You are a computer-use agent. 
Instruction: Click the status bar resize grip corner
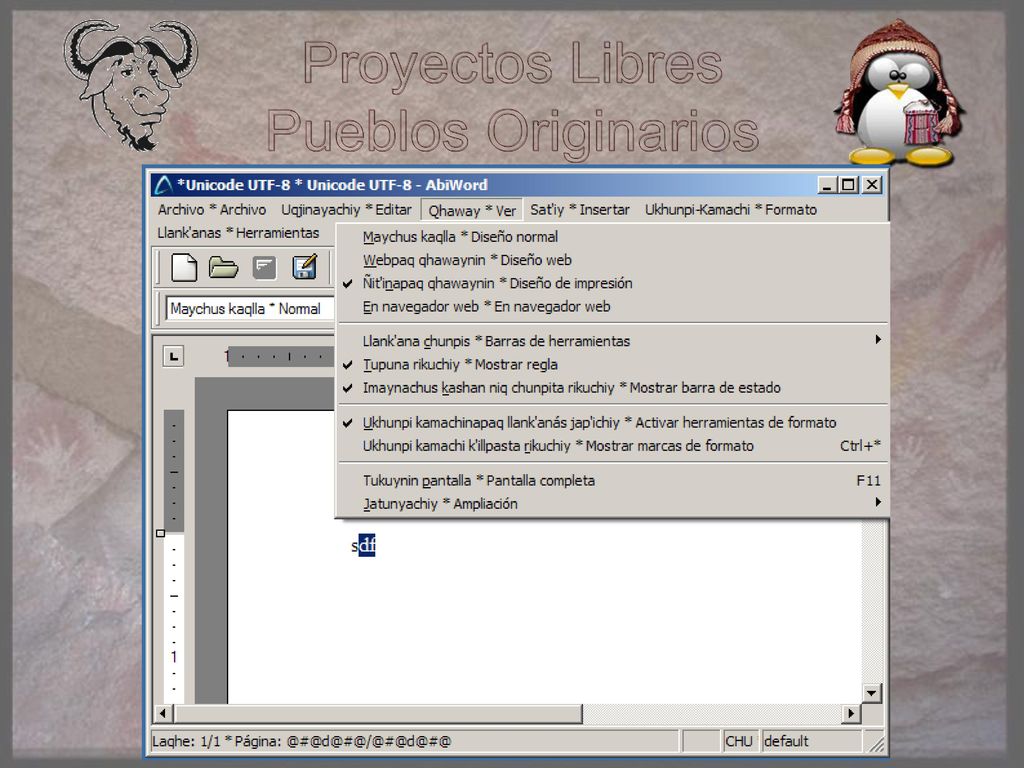(x=875, y=743)
